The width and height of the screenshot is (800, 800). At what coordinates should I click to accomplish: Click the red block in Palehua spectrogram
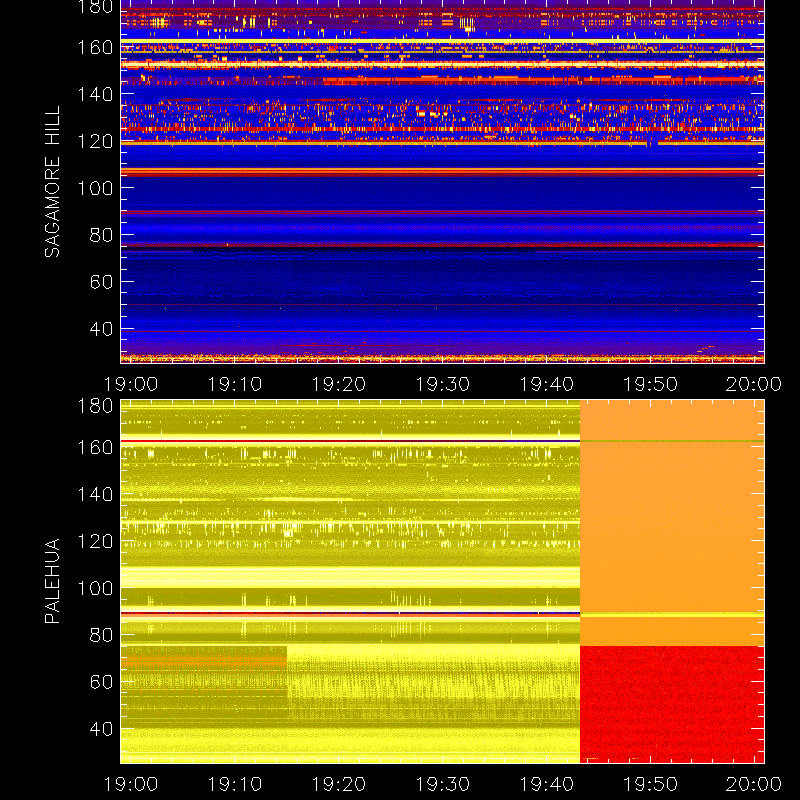click(x=672, y=705)
